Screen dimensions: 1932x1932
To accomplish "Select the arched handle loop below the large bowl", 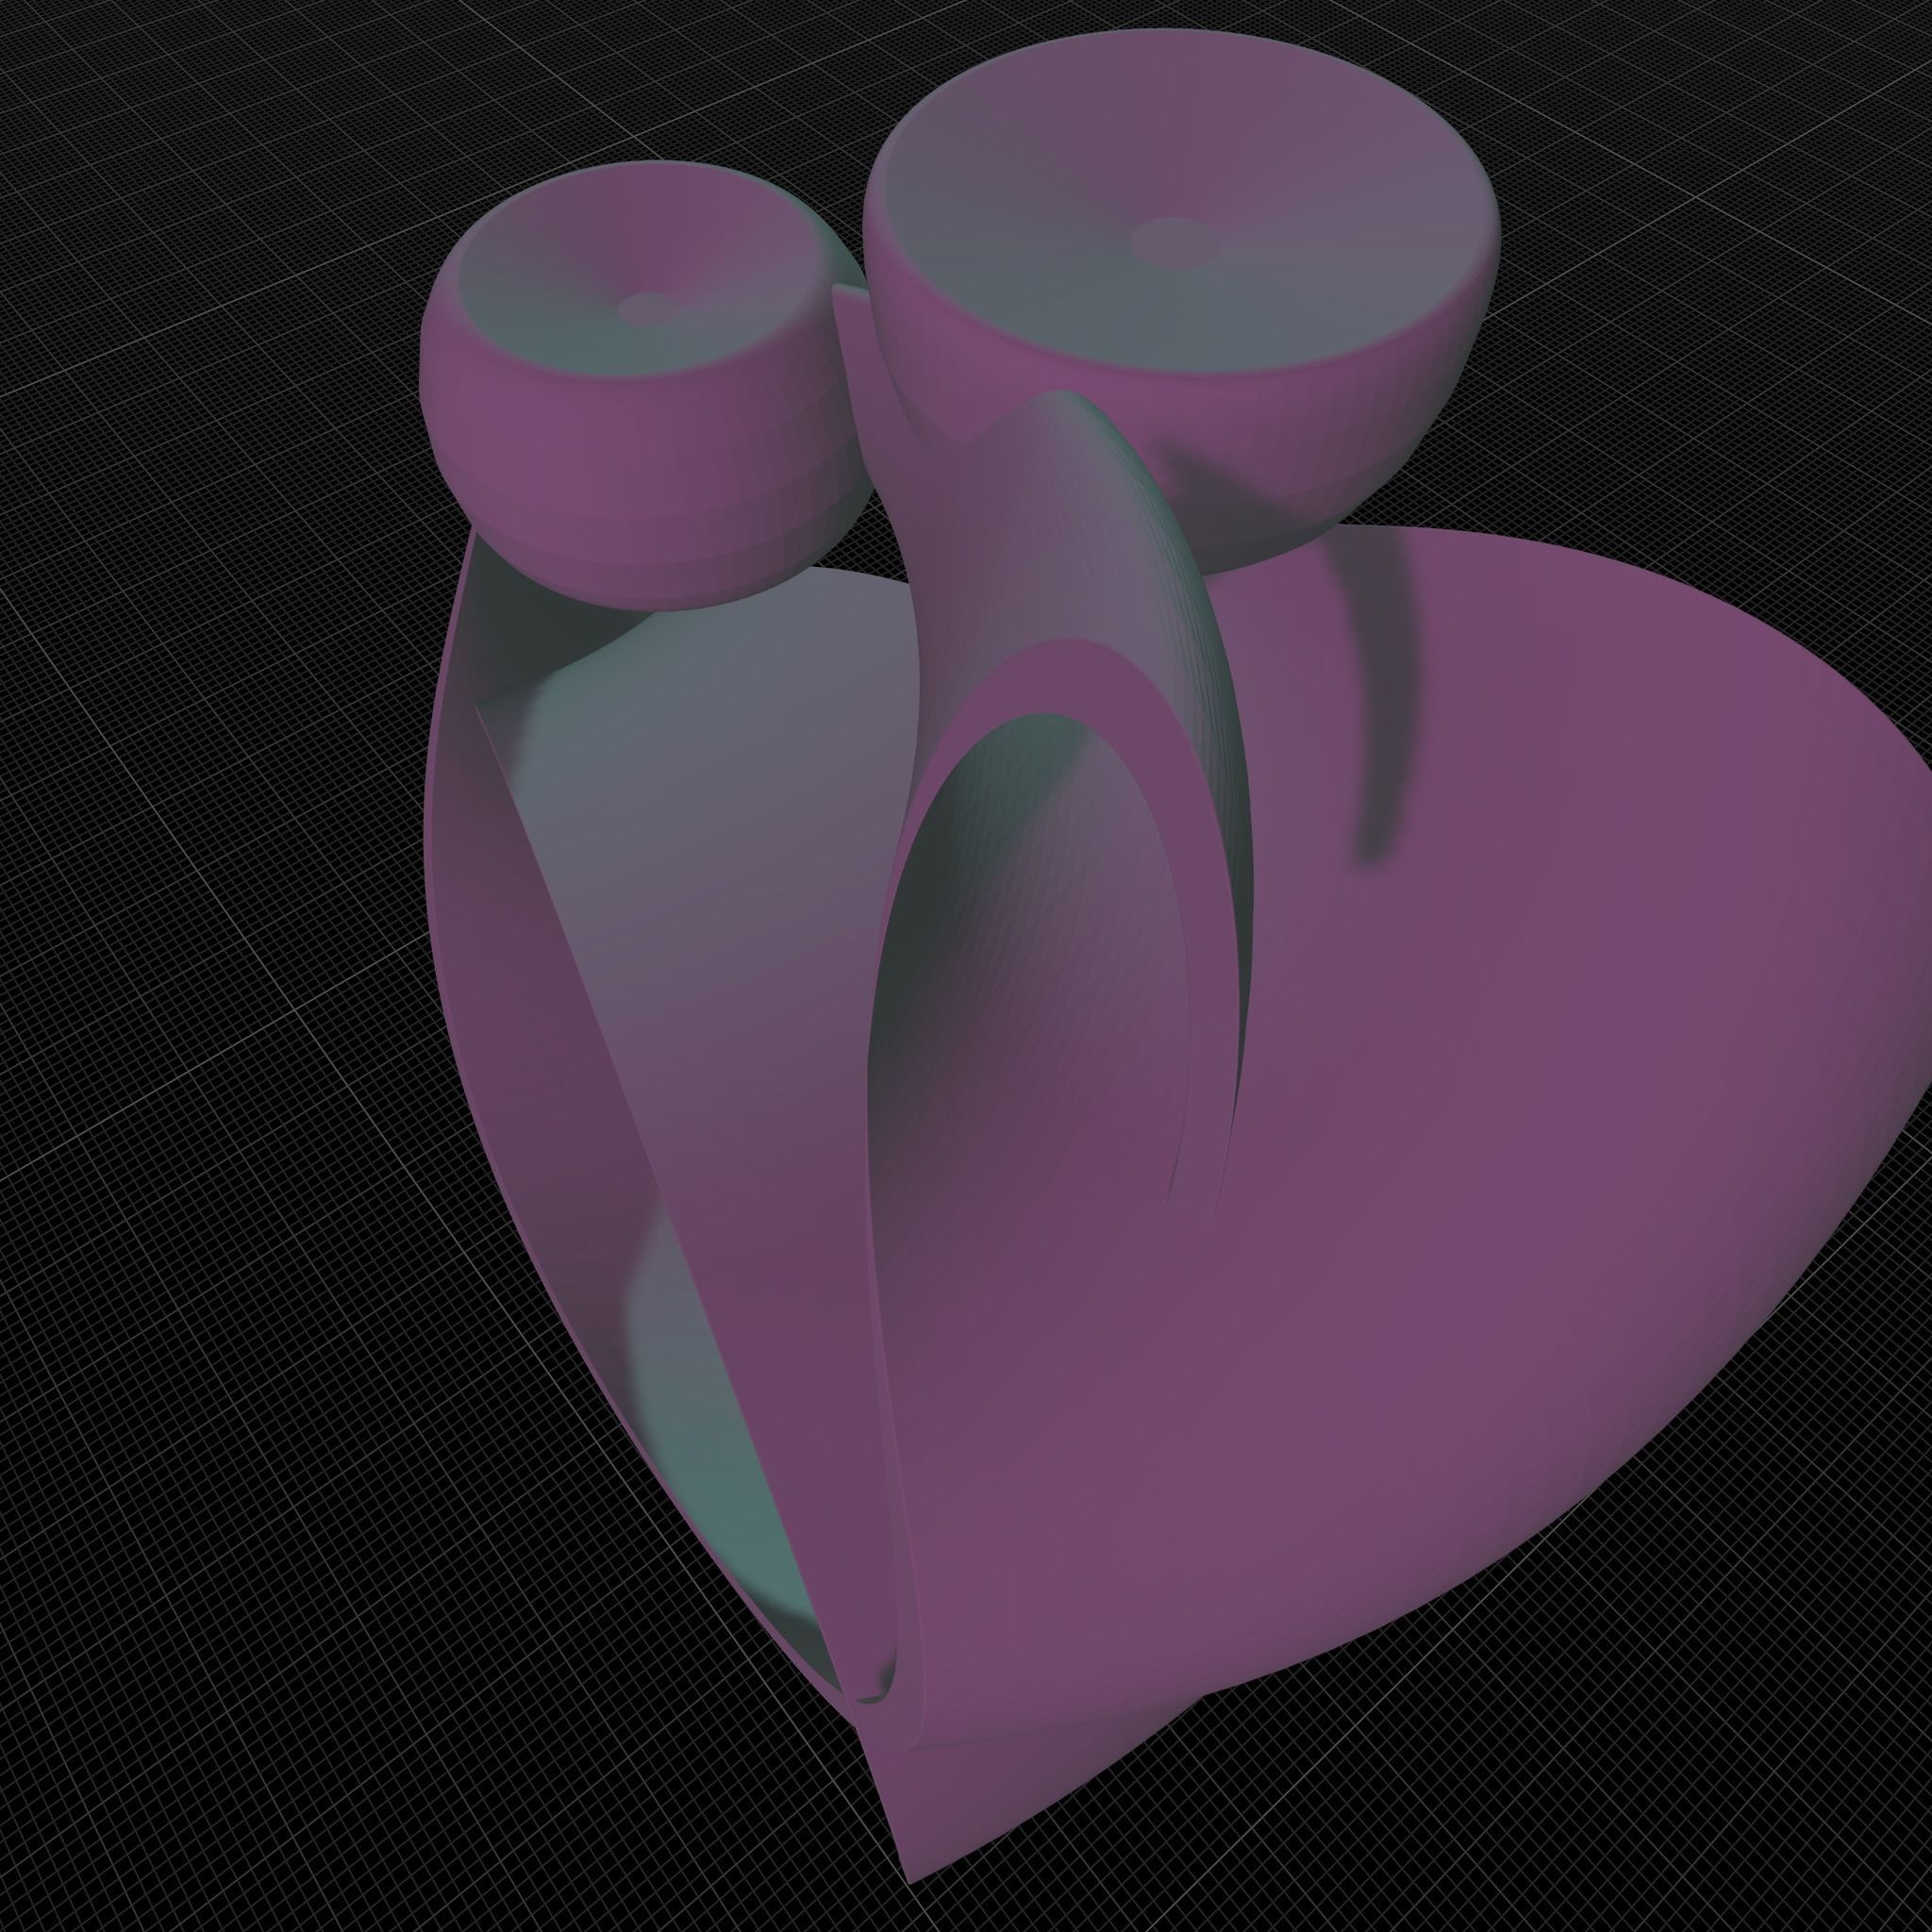I will tap(1060, 800).
